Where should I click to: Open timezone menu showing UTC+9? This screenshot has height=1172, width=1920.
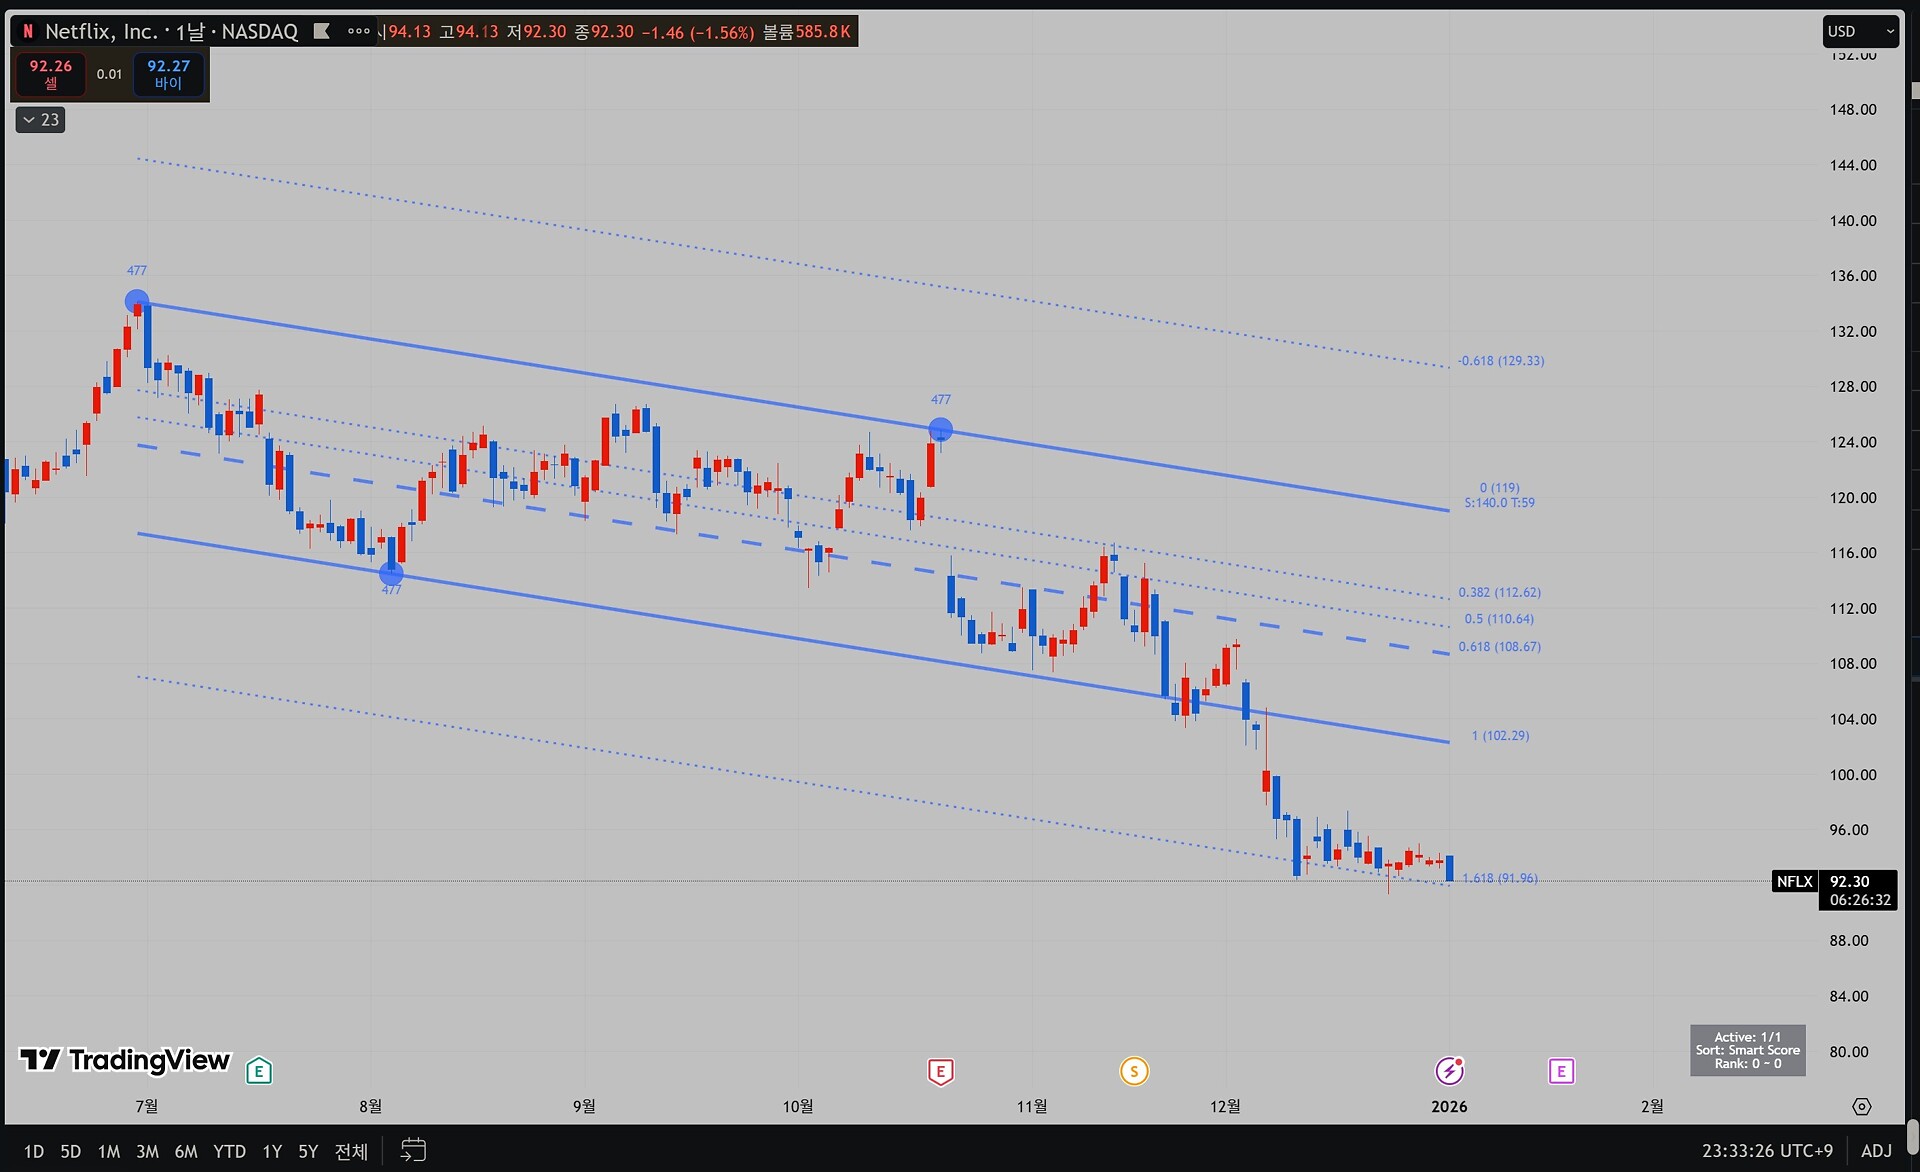point(1767,1151)
